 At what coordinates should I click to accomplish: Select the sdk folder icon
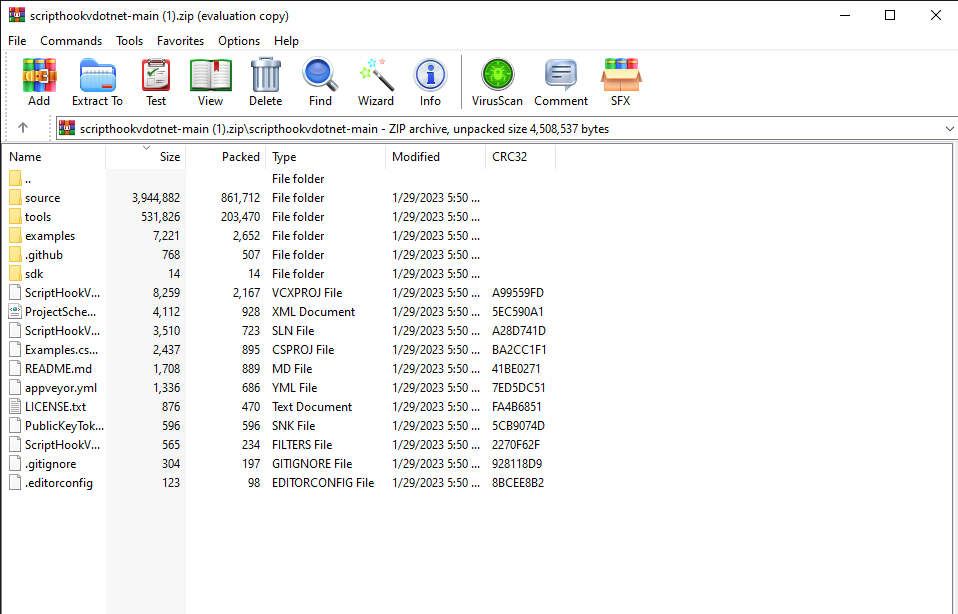pyautogui.click(x=15, y=273)
